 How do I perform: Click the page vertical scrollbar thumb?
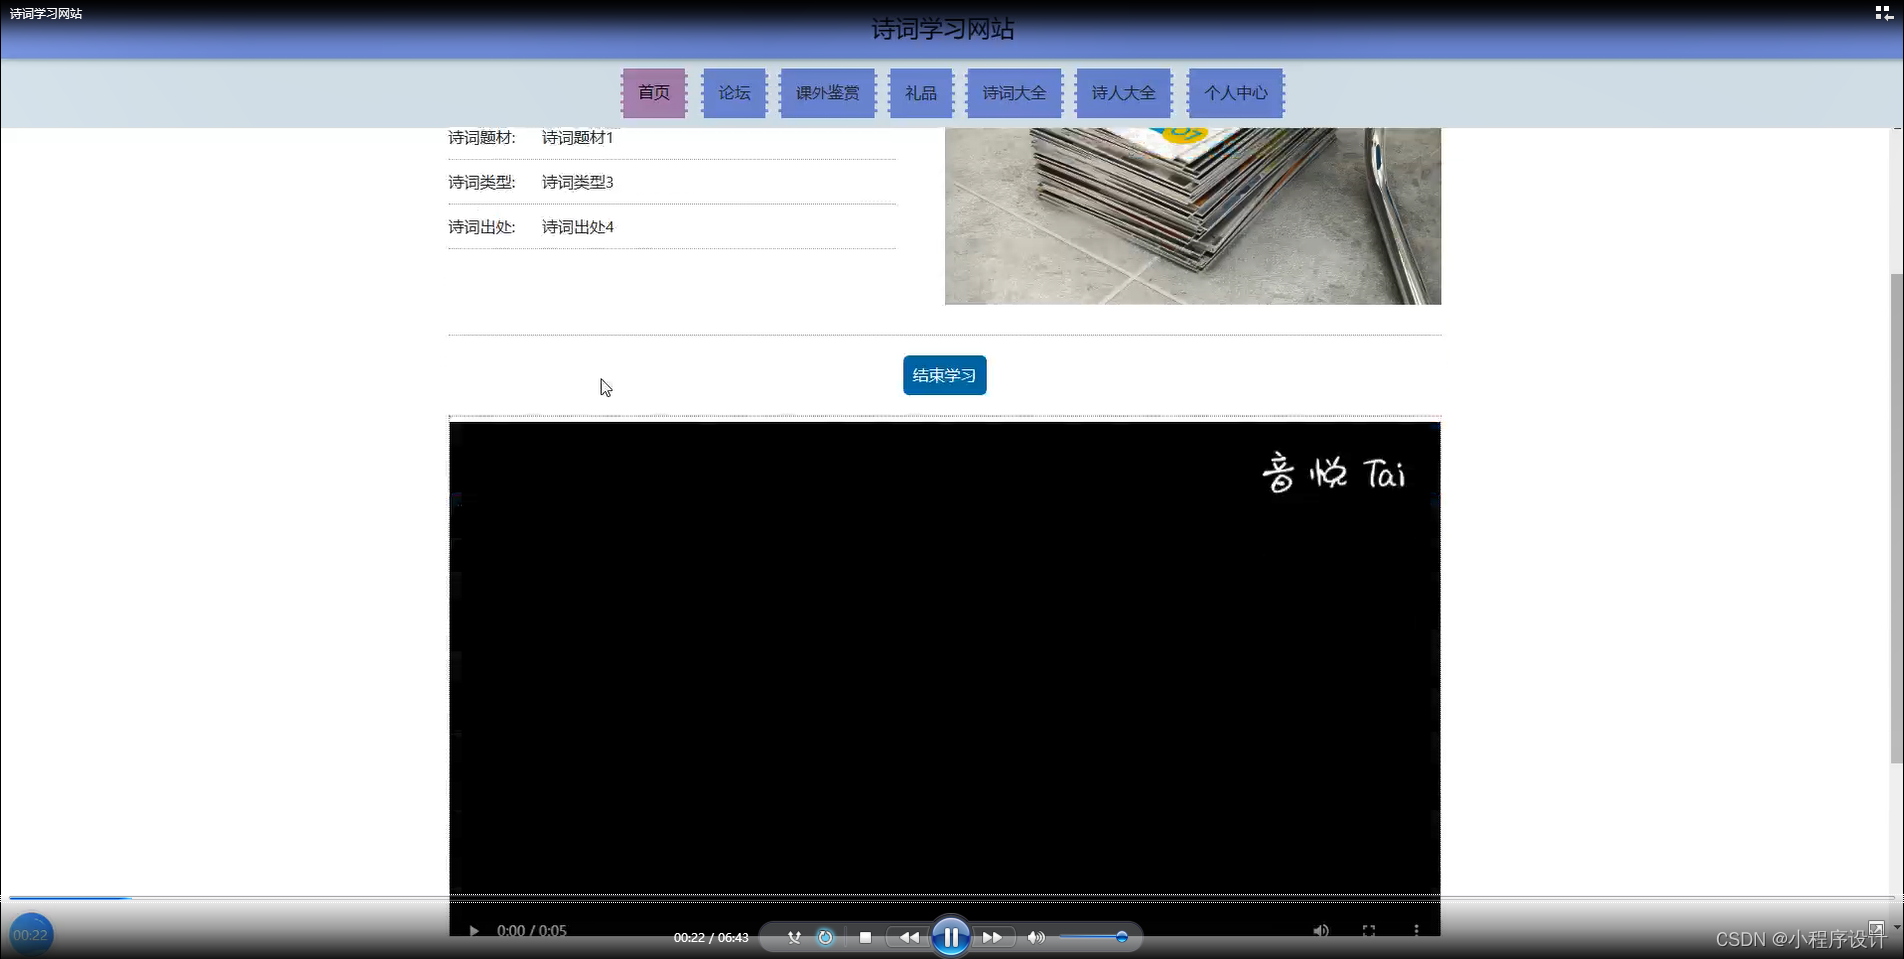click(1897, 518)
